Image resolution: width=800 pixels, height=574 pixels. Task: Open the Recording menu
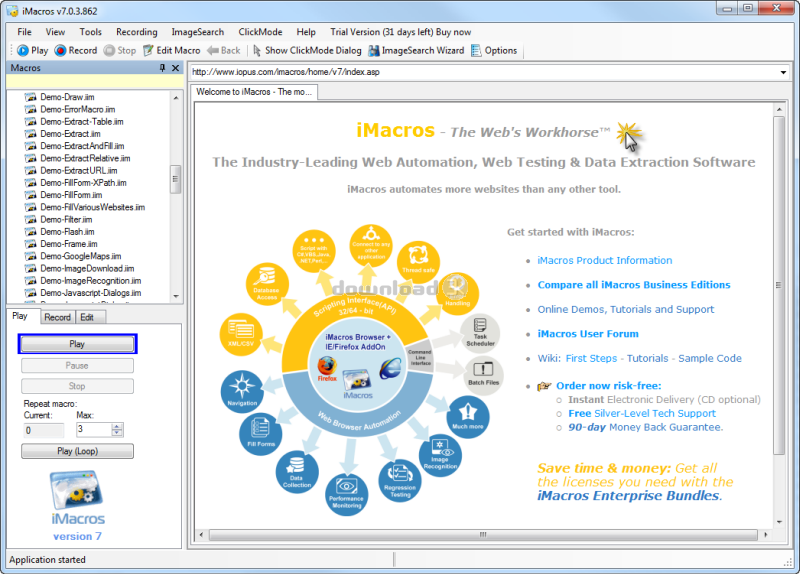click(137, 32)
